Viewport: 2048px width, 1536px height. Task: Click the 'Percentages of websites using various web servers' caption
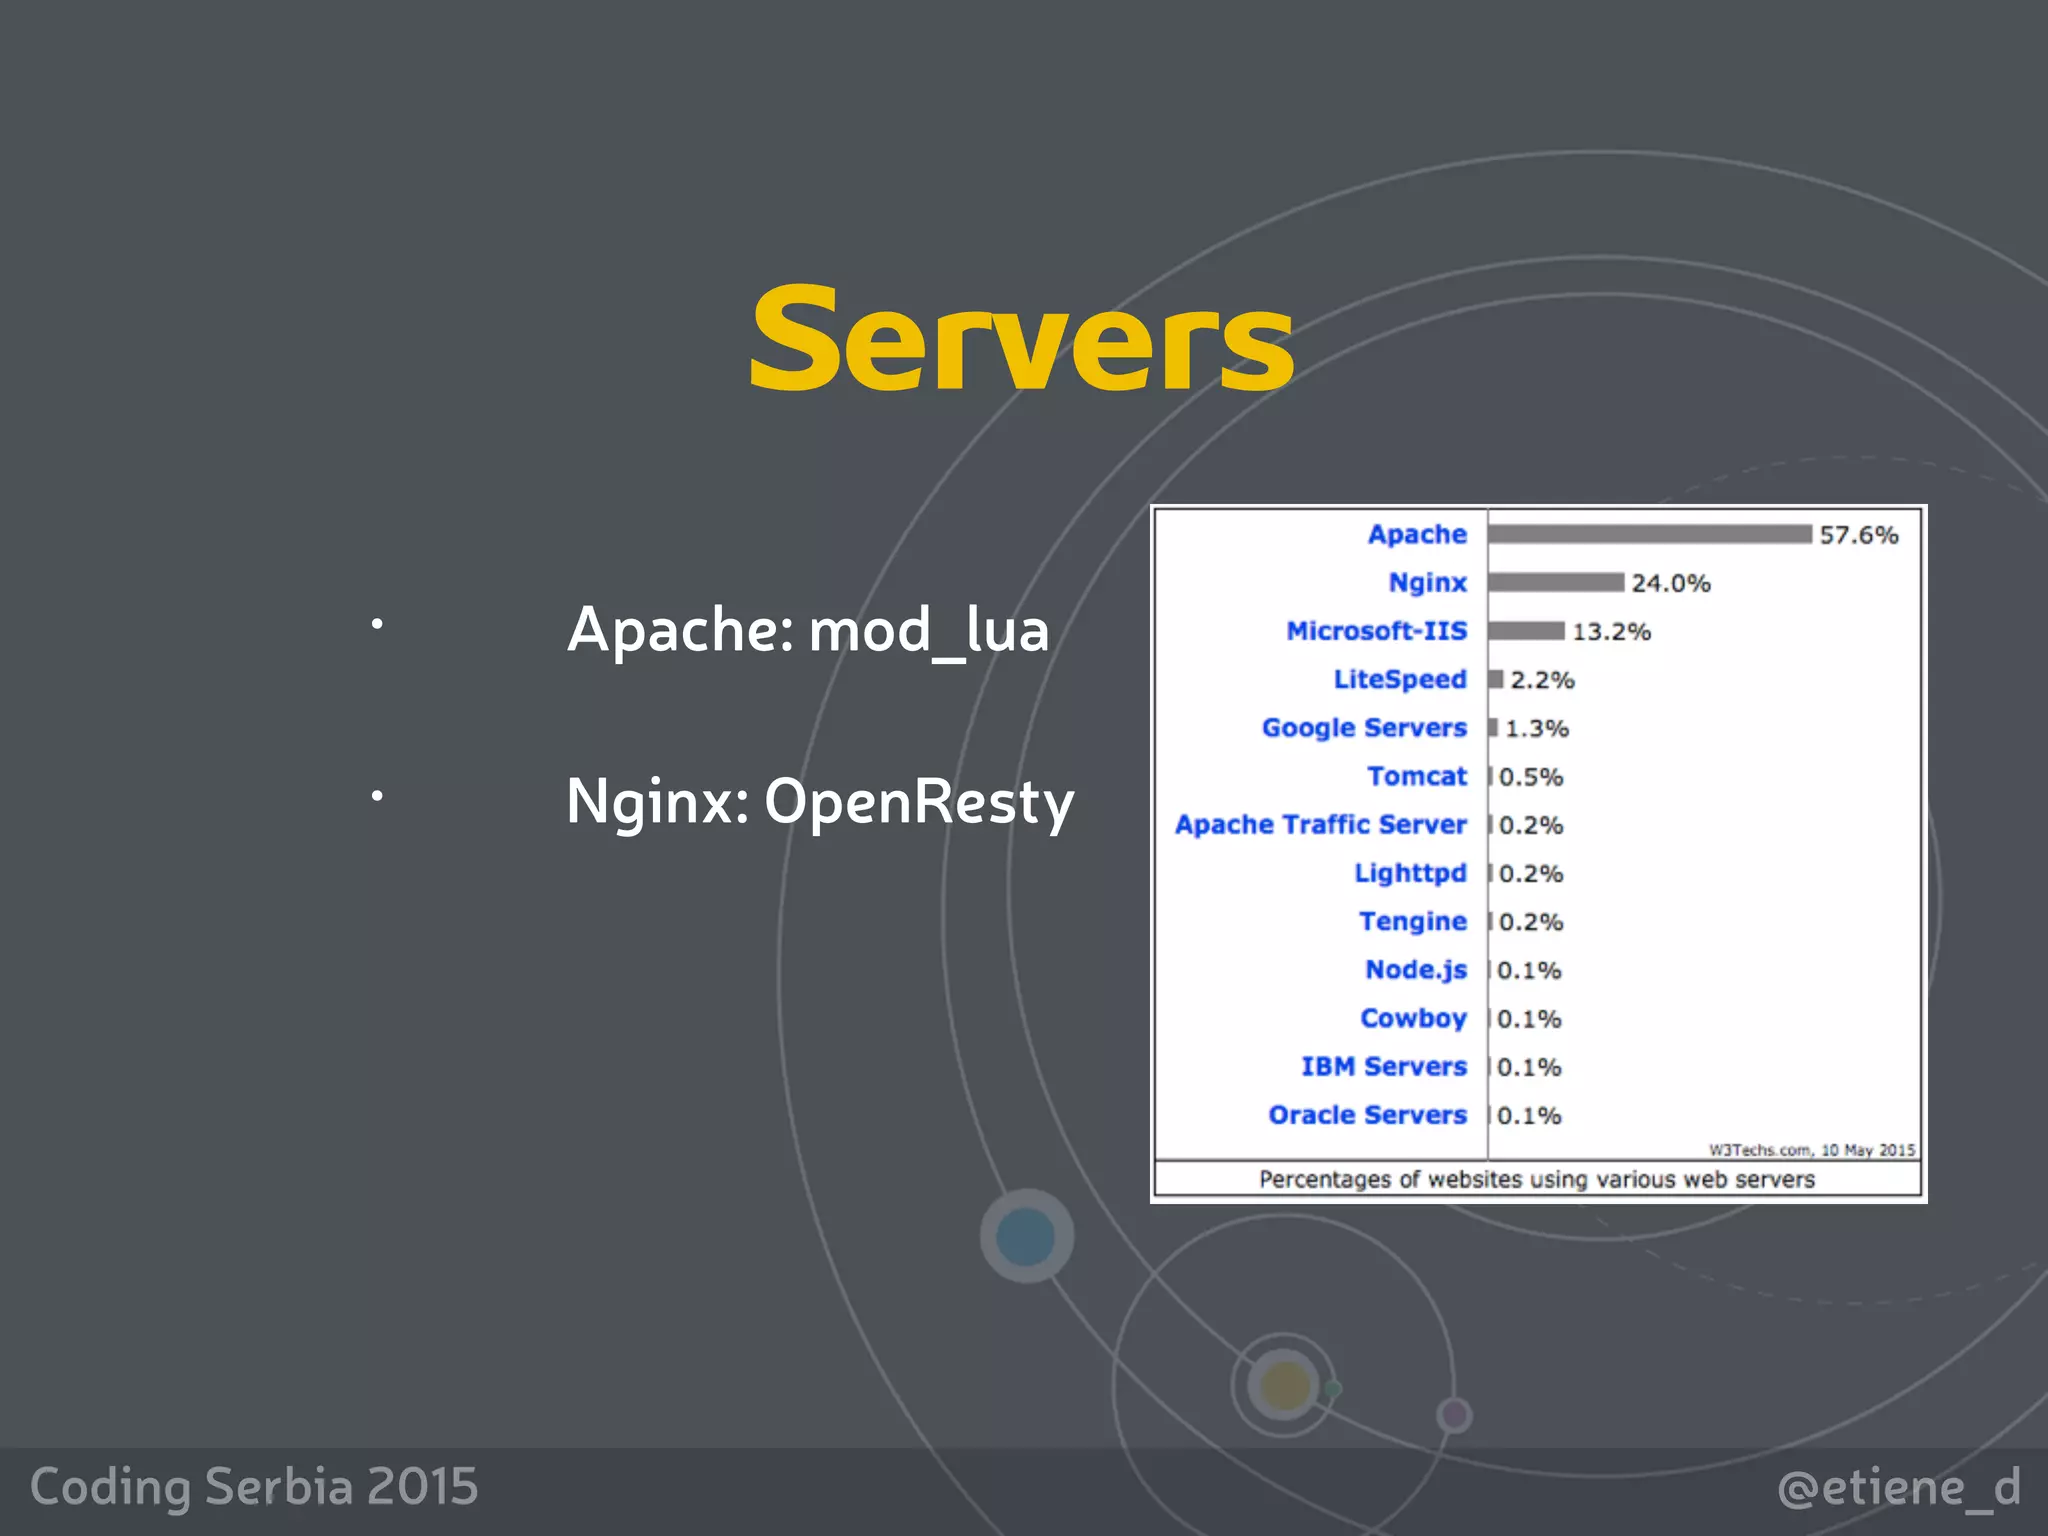pyautogui.click(x=1537, y=1179)
